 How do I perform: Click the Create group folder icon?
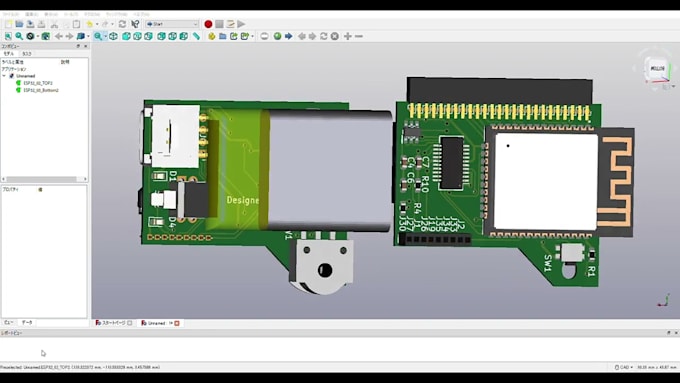coord(223,36)
